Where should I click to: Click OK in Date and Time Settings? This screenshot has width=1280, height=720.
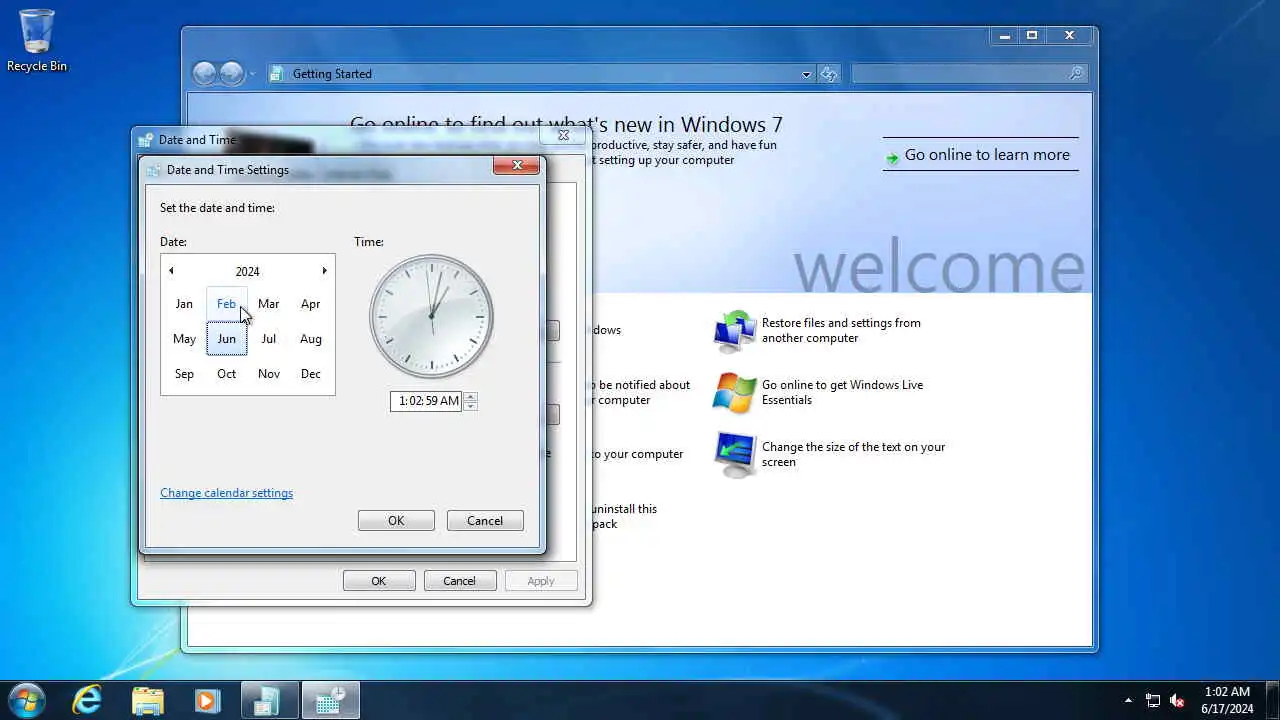click(x=396, y=521)
